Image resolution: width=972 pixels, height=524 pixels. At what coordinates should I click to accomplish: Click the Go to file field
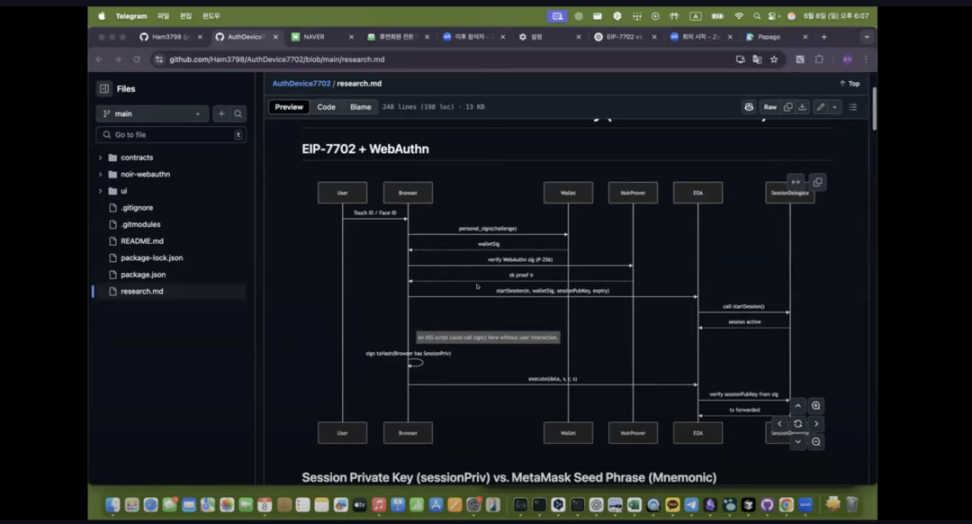pyautogui.click(x=171, y=135)
